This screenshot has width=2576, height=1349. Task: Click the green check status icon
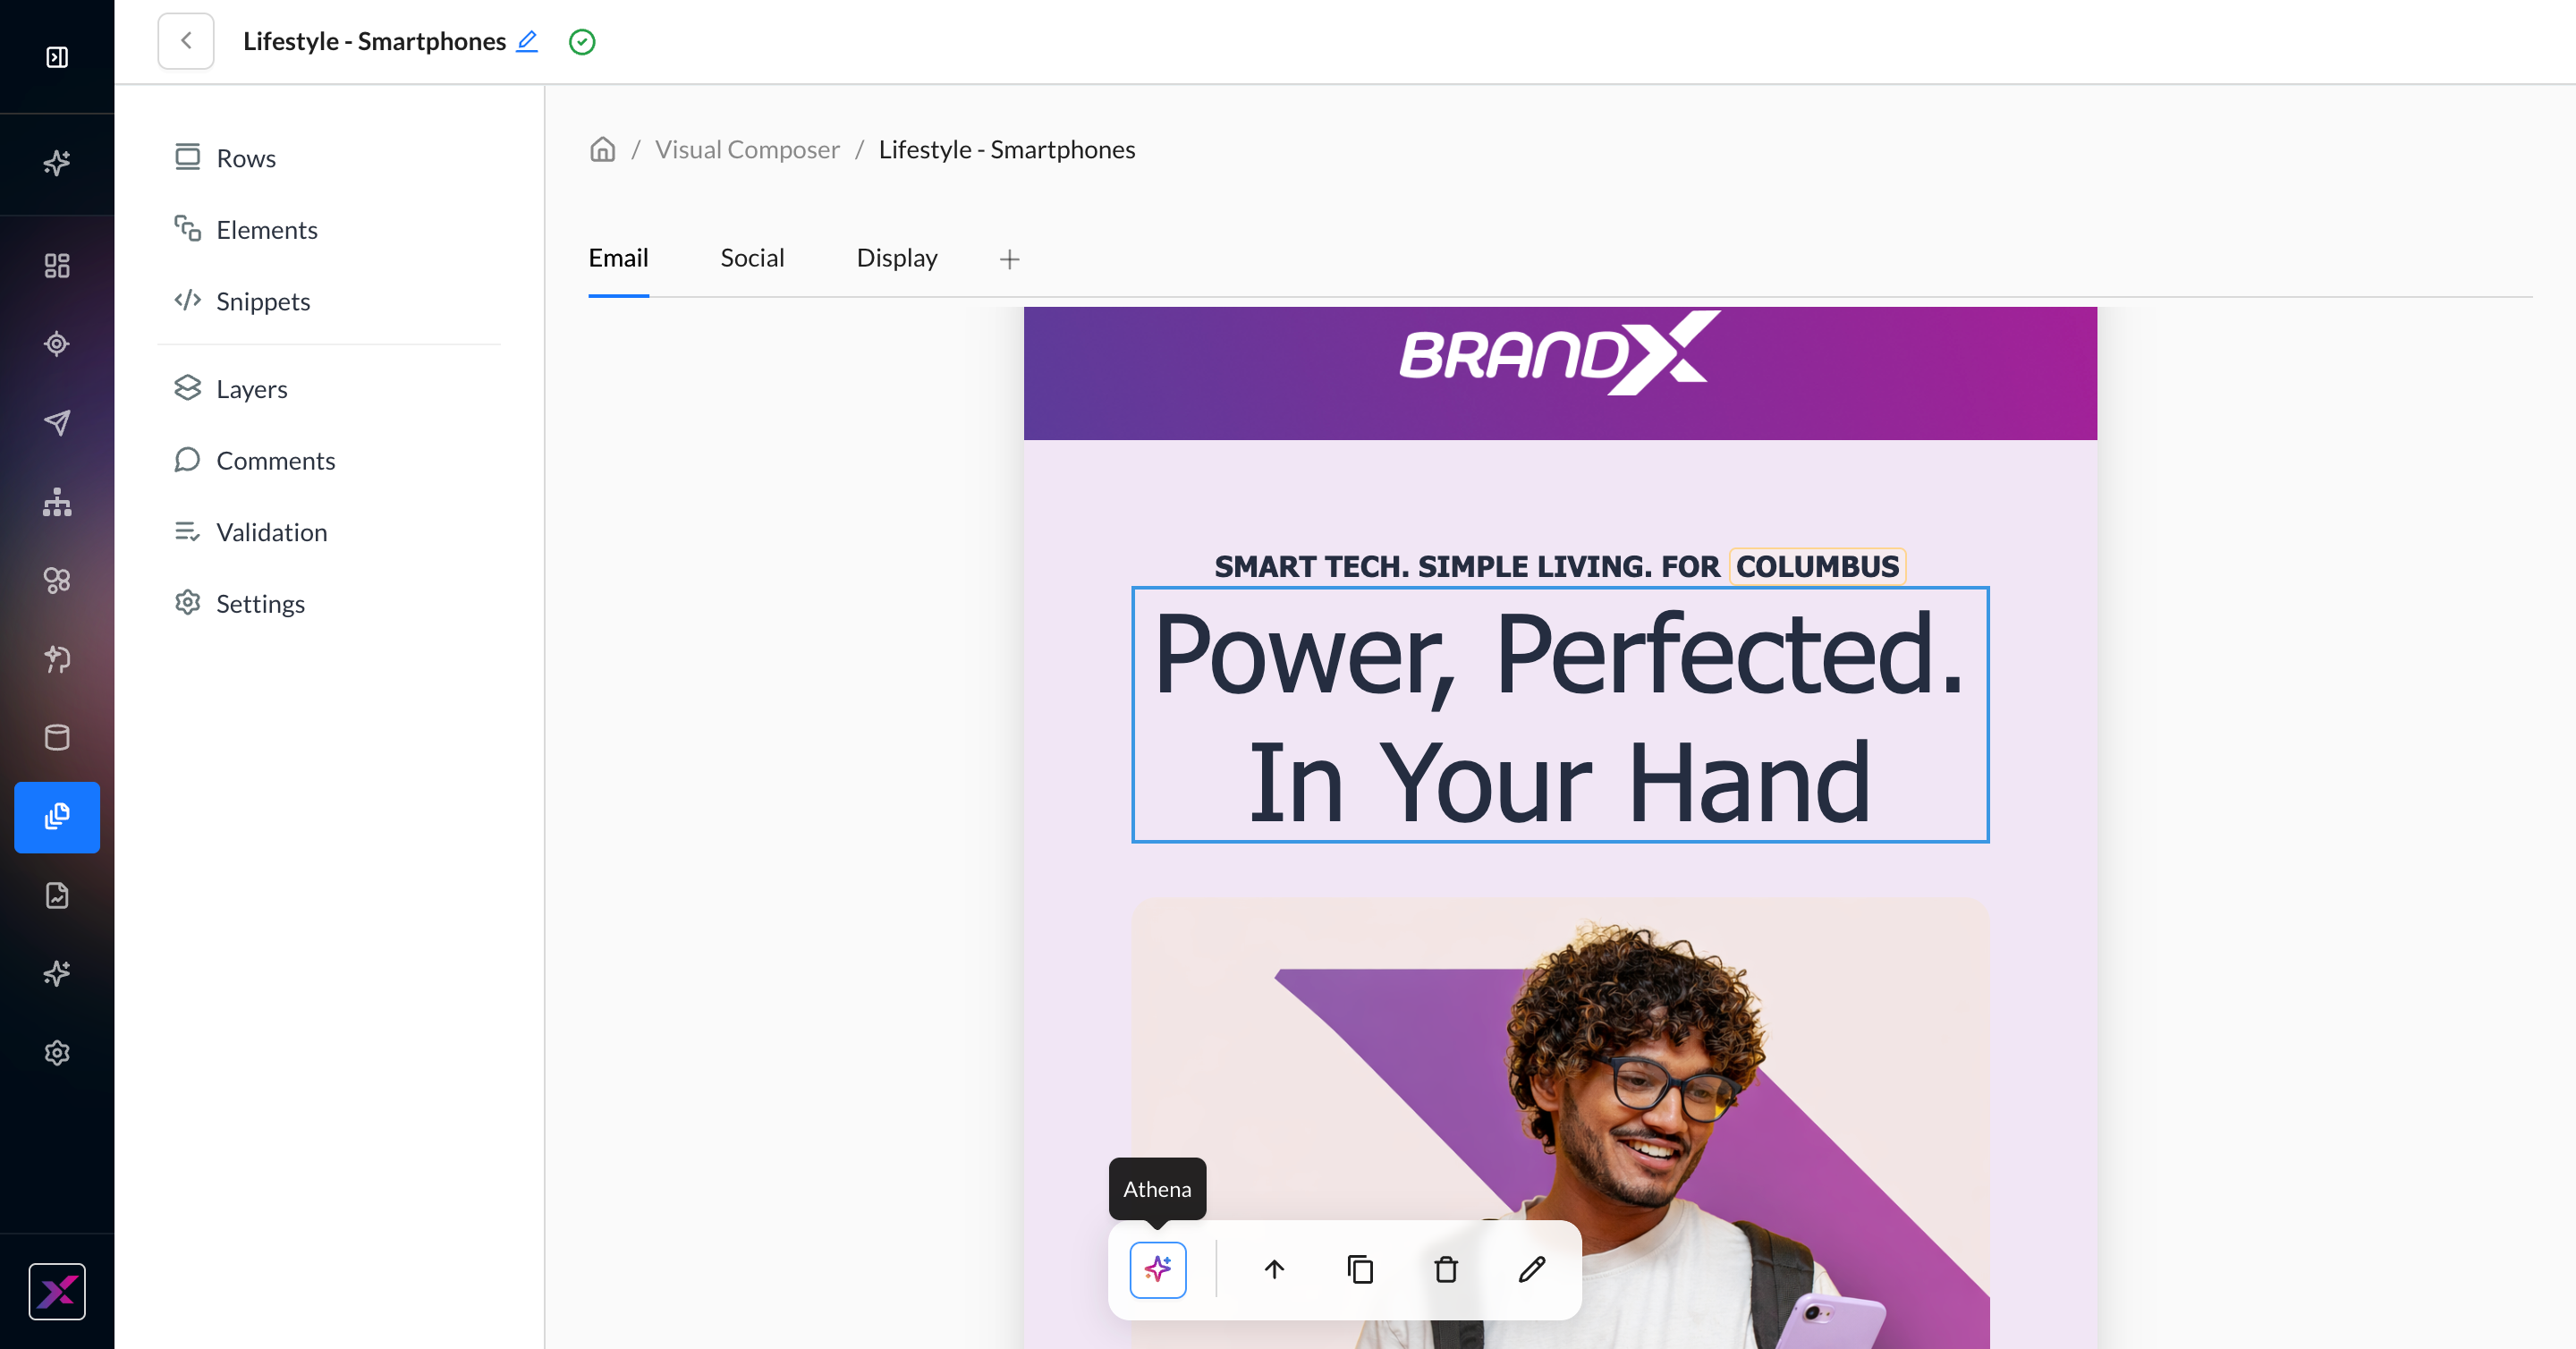tap(582, 42)
